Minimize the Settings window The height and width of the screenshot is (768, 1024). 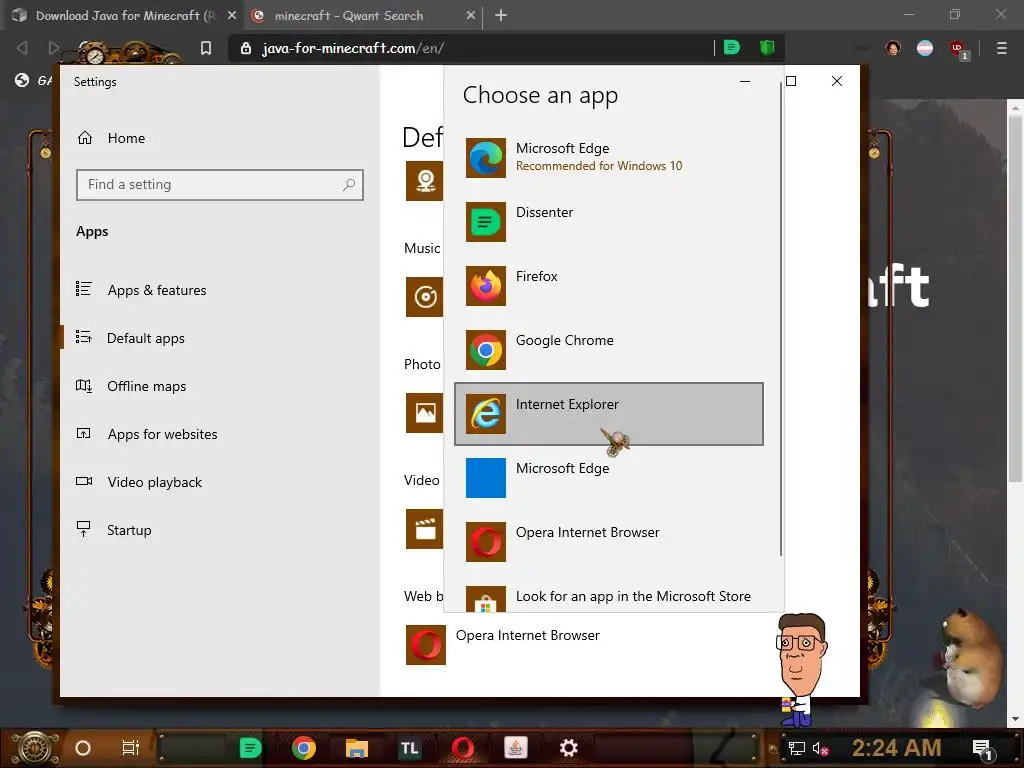tap(744, 81)
